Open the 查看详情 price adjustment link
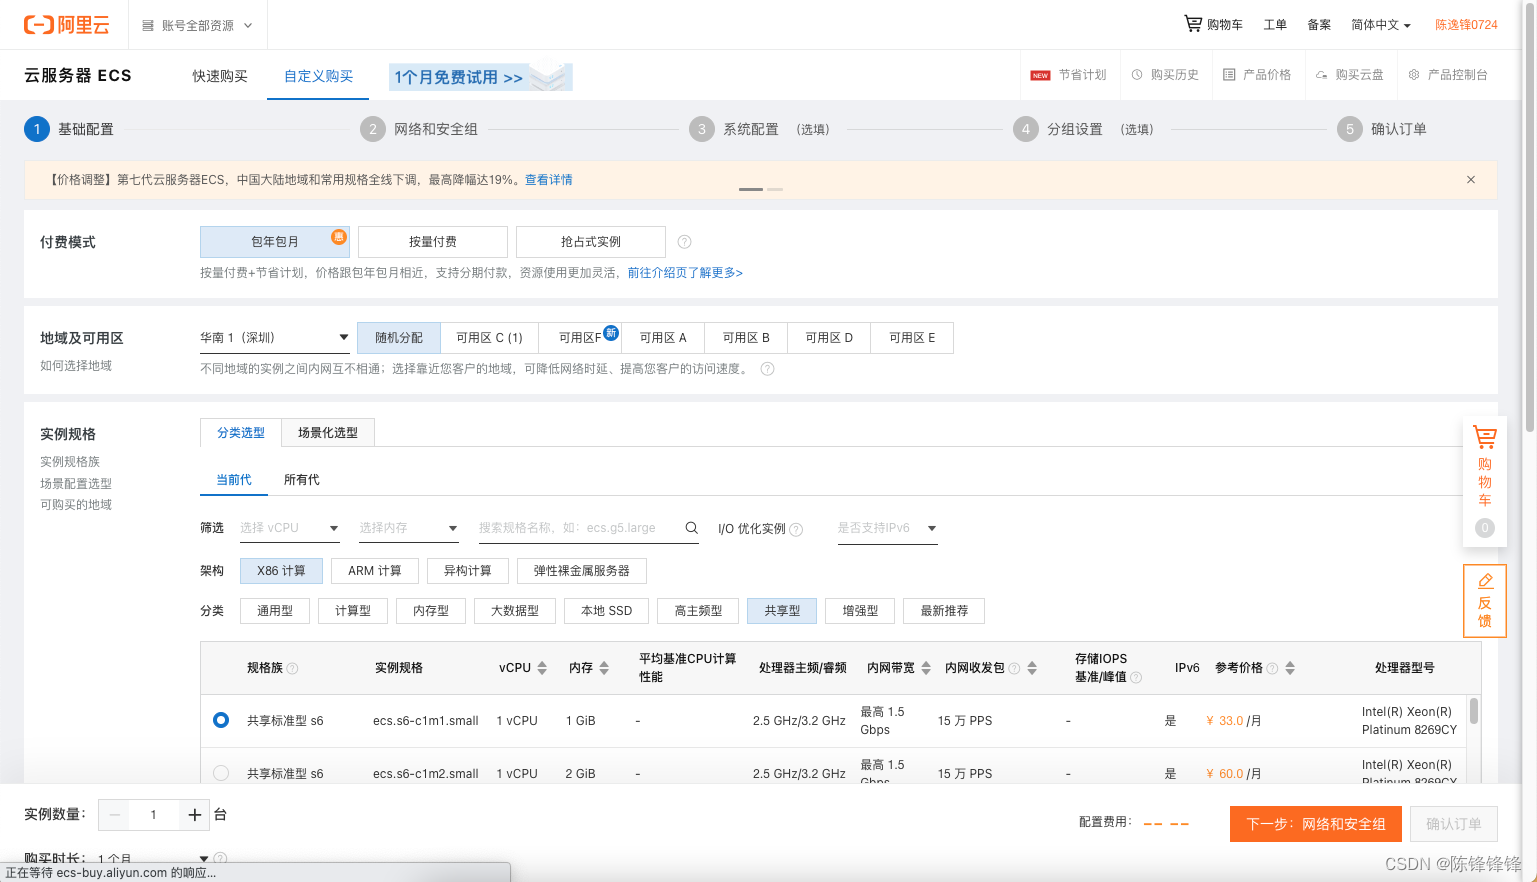The image size is (1537, 882). pos(548,179)
